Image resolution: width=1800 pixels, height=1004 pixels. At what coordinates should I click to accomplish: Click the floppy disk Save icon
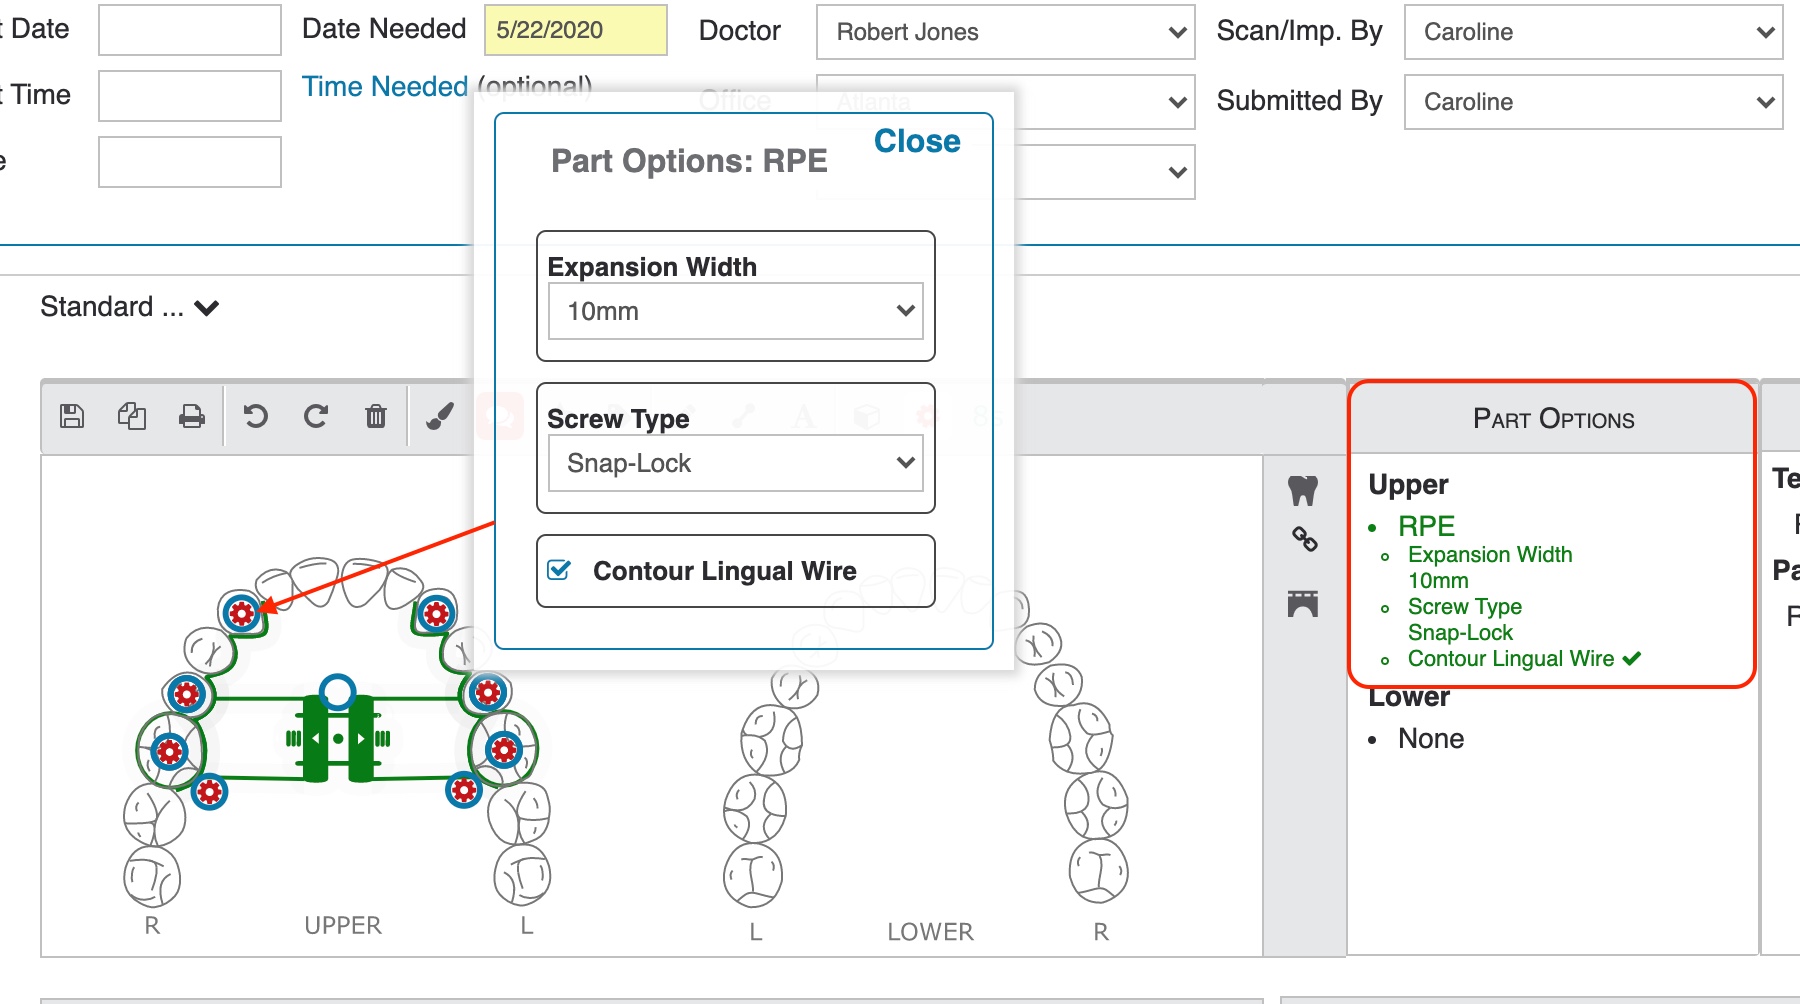[72, 416]
